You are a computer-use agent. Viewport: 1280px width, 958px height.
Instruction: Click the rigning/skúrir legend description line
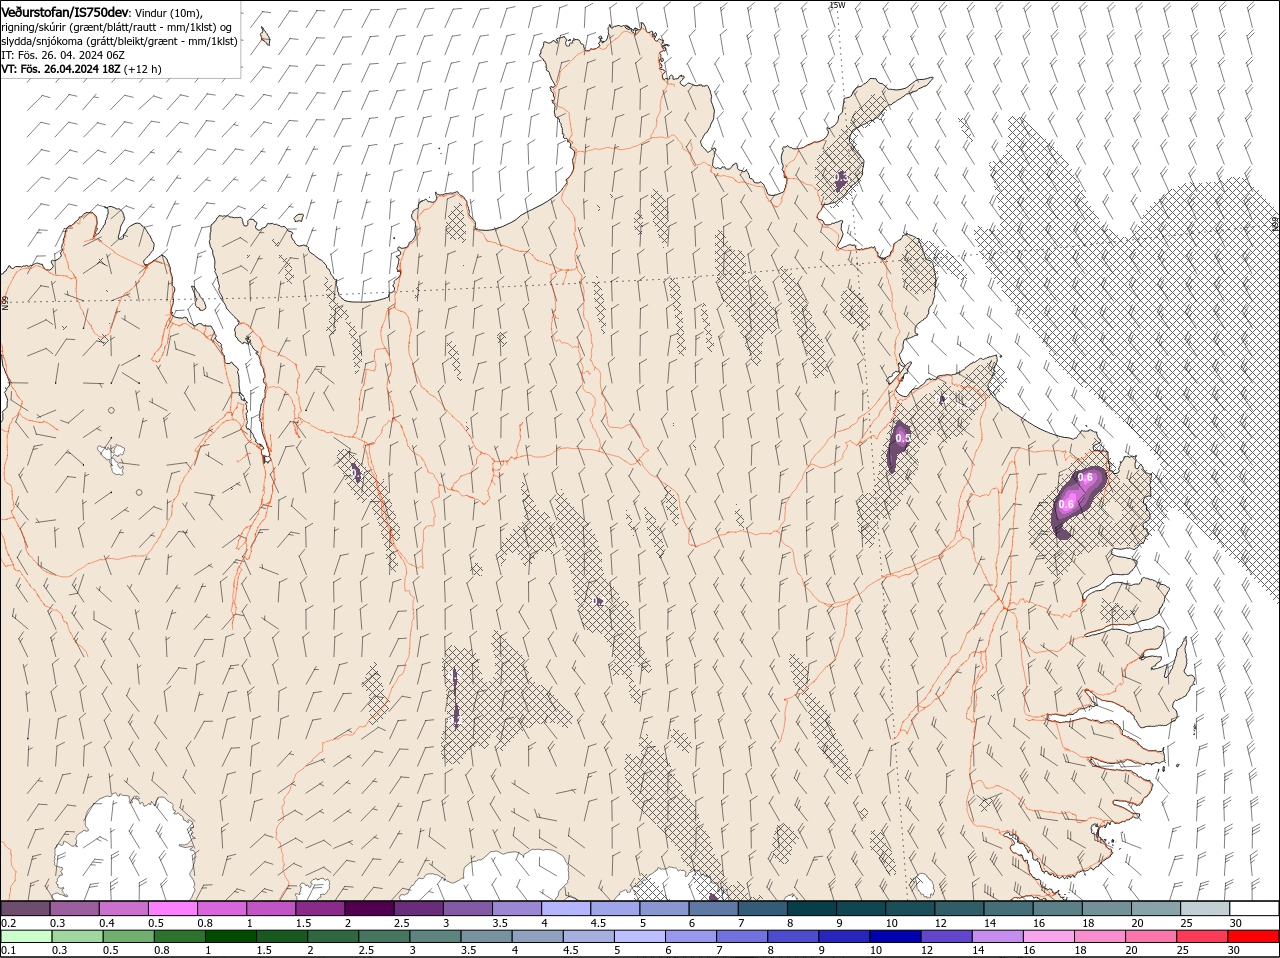[x=115, y=26]
